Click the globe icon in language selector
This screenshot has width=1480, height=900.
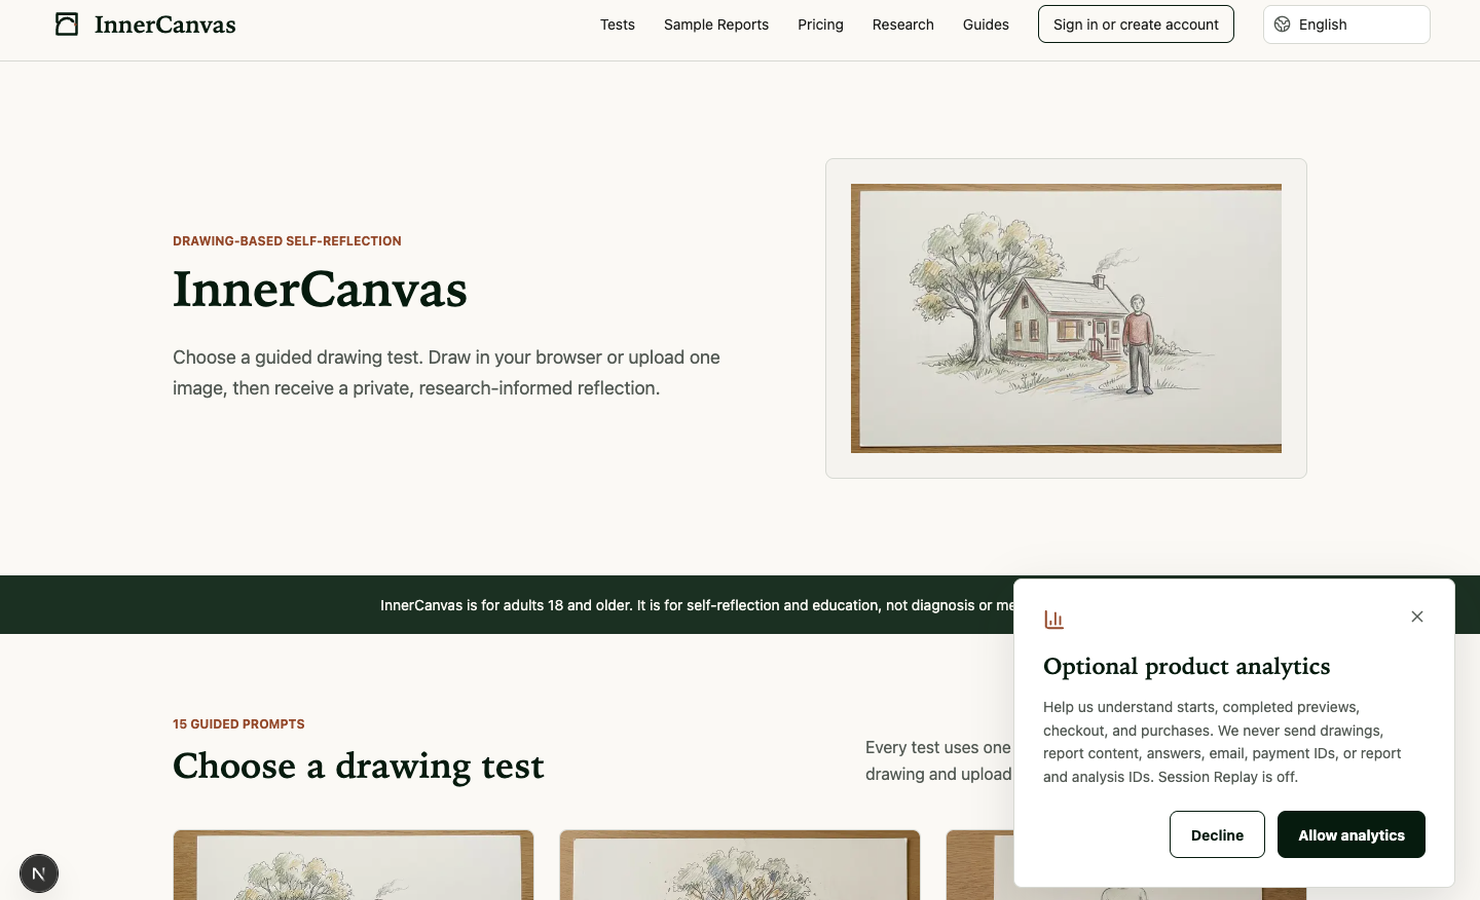pyautogui.click(x=1282, y=24)
